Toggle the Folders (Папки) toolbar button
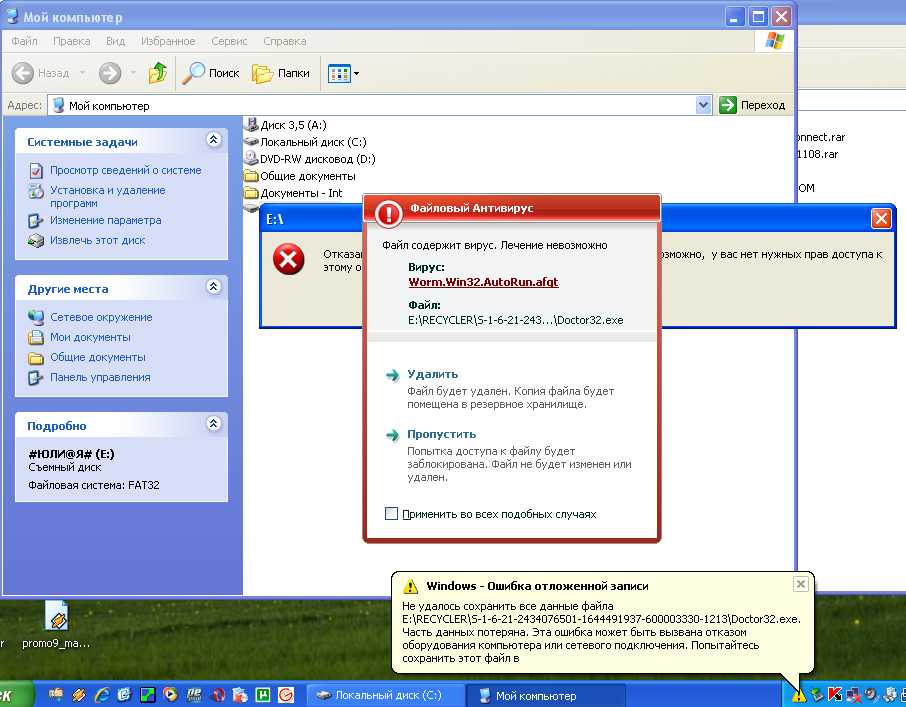 281,73
